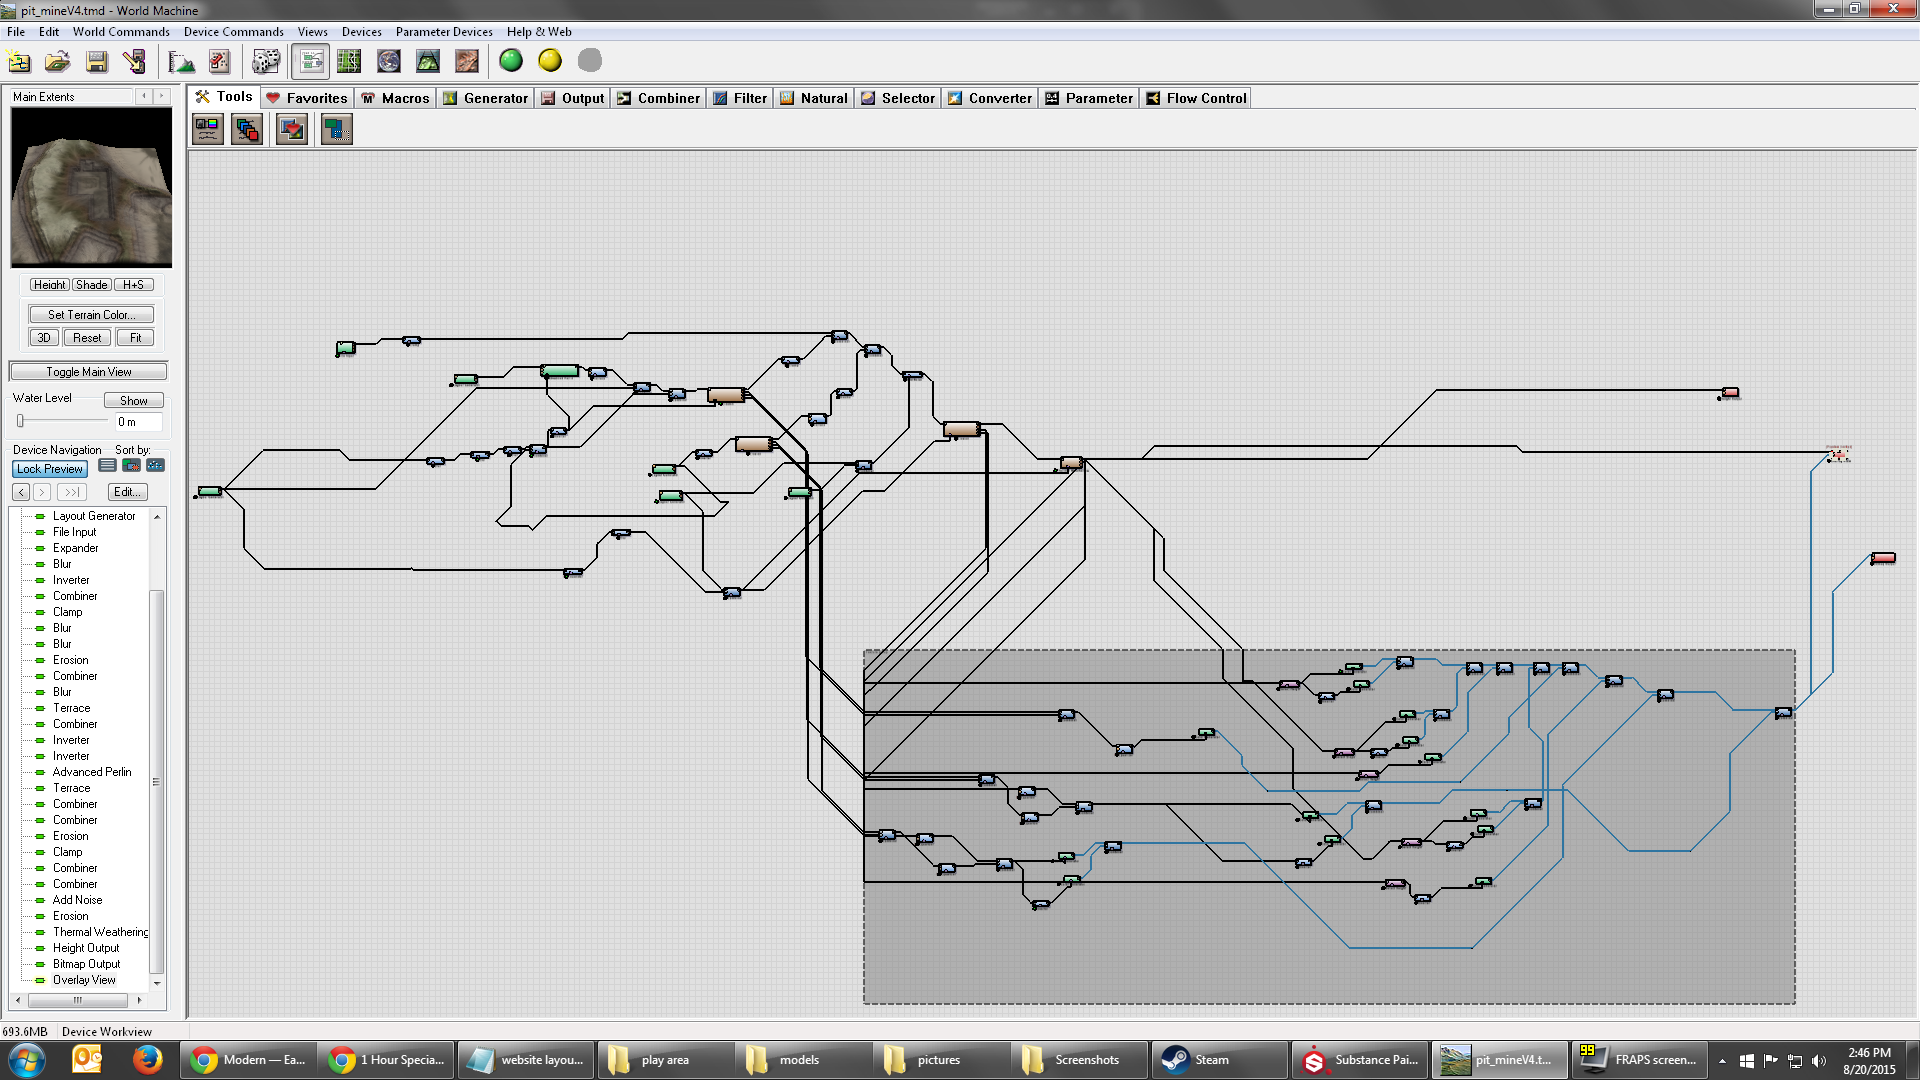This screenshot has height=1080, width=1920.
Task: Click Set Terrain Color button
Action: (91, 315)
